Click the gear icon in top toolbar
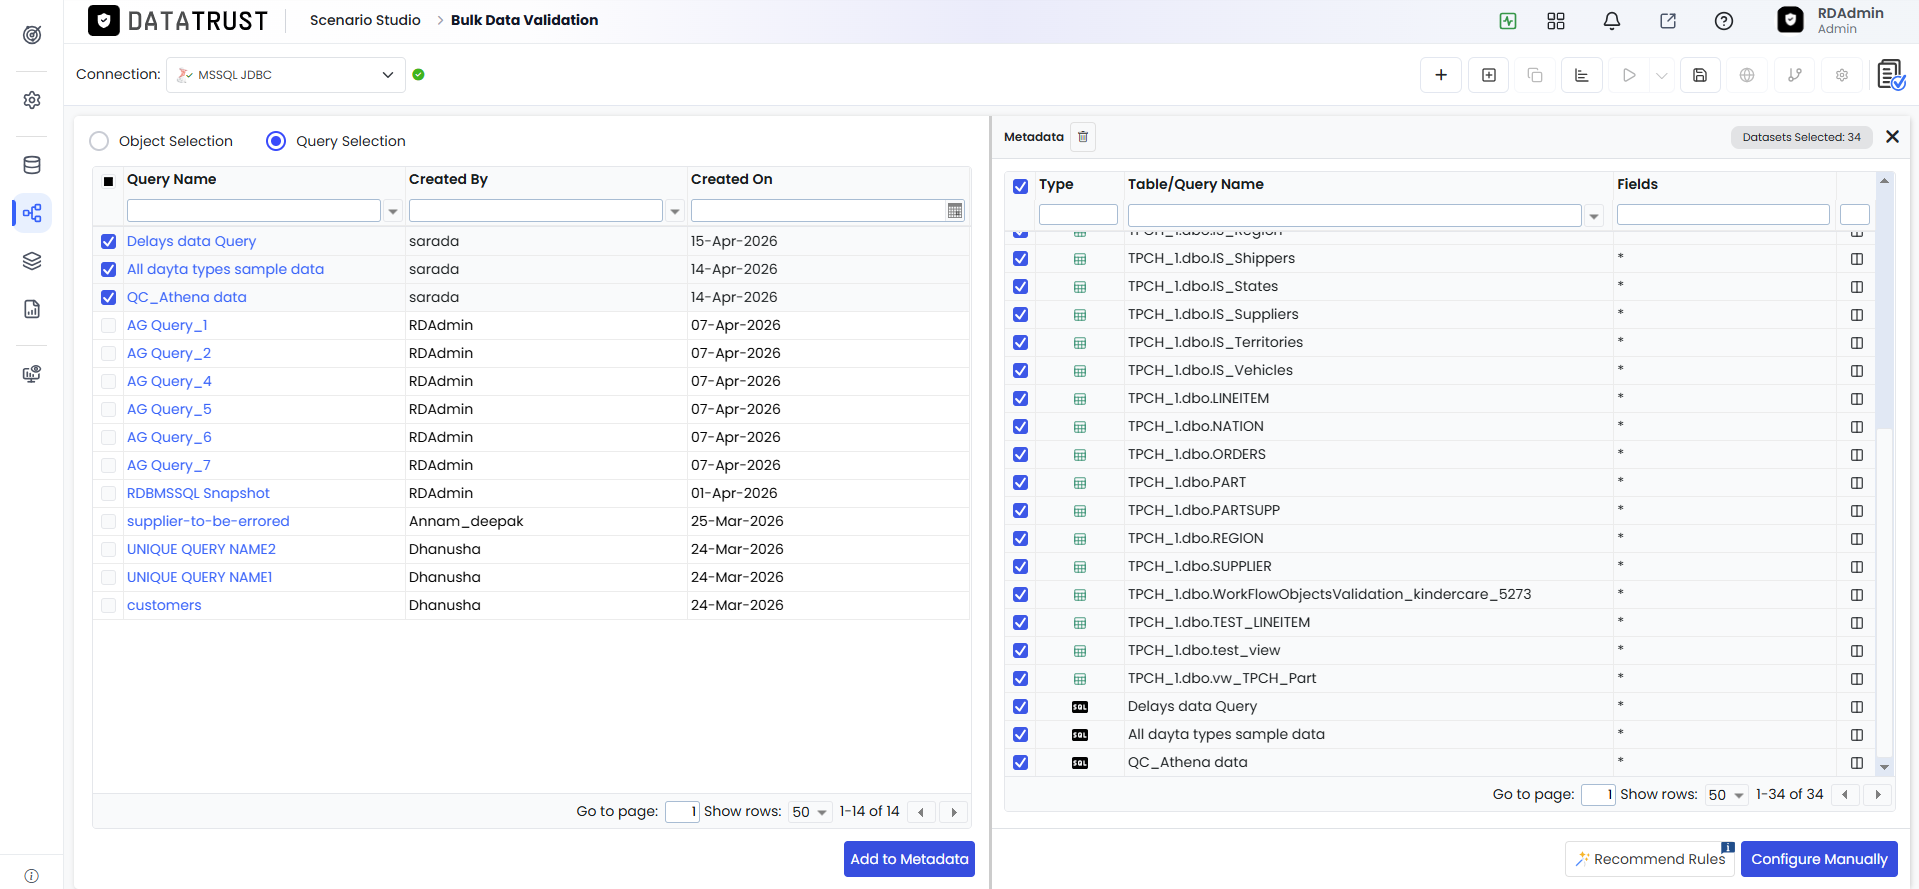Screen dimensions: 1919x889 (1842, 75)
